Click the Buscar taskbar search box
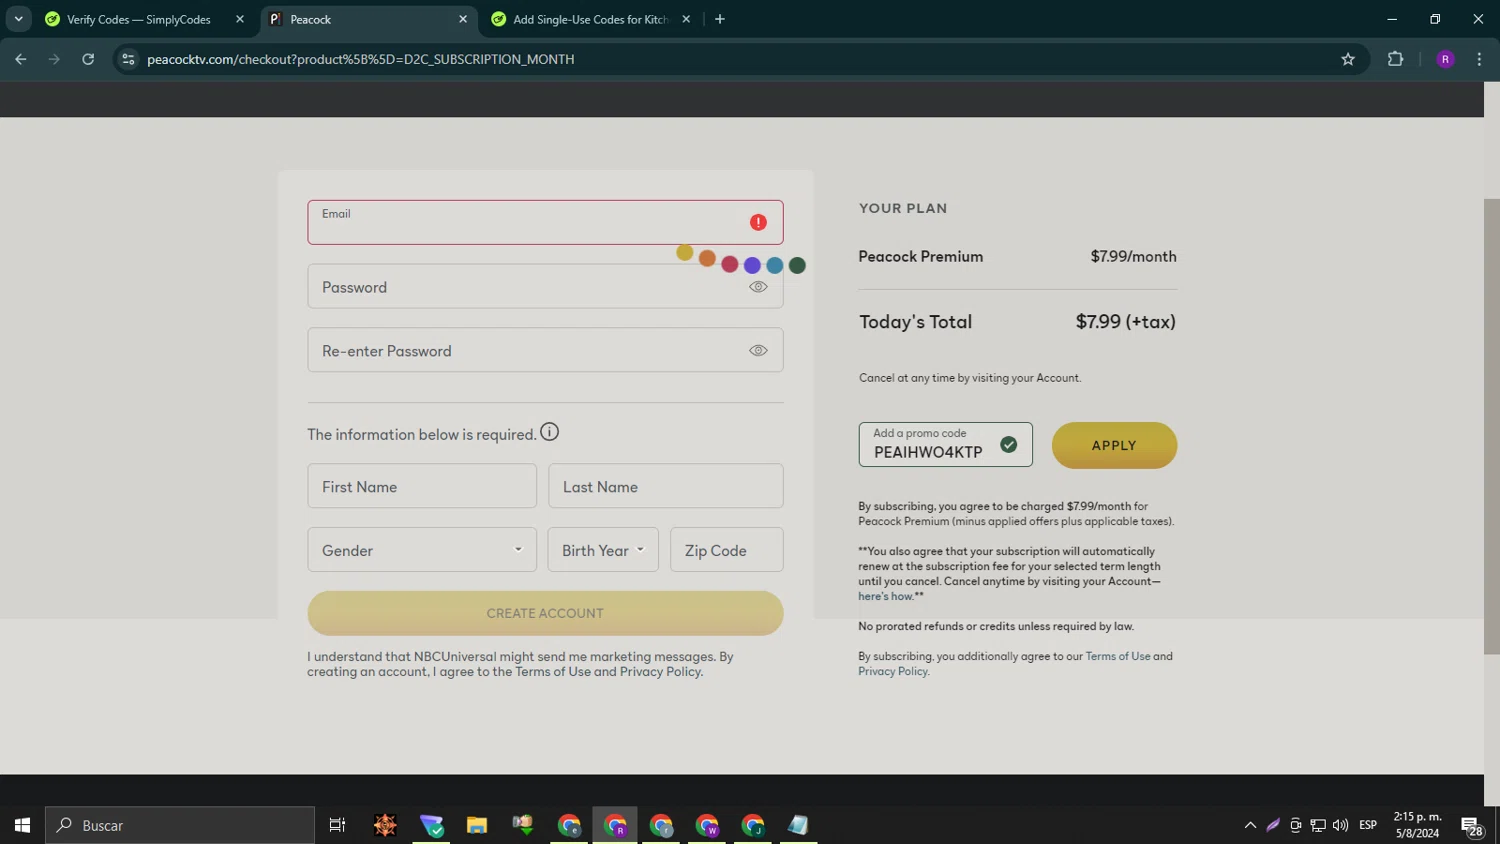The image size is (1500, 844). click(x=180, y=825)
